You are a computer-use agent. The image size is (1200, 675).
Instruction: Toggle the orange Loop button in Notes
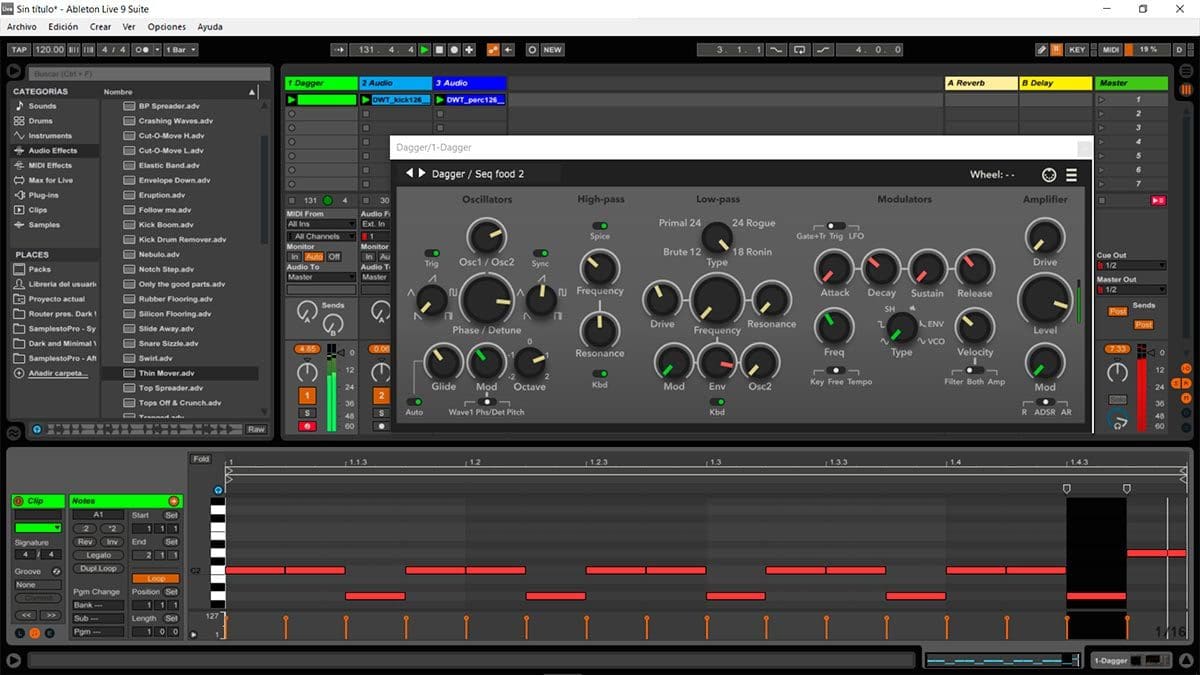[x=156, y=579]
